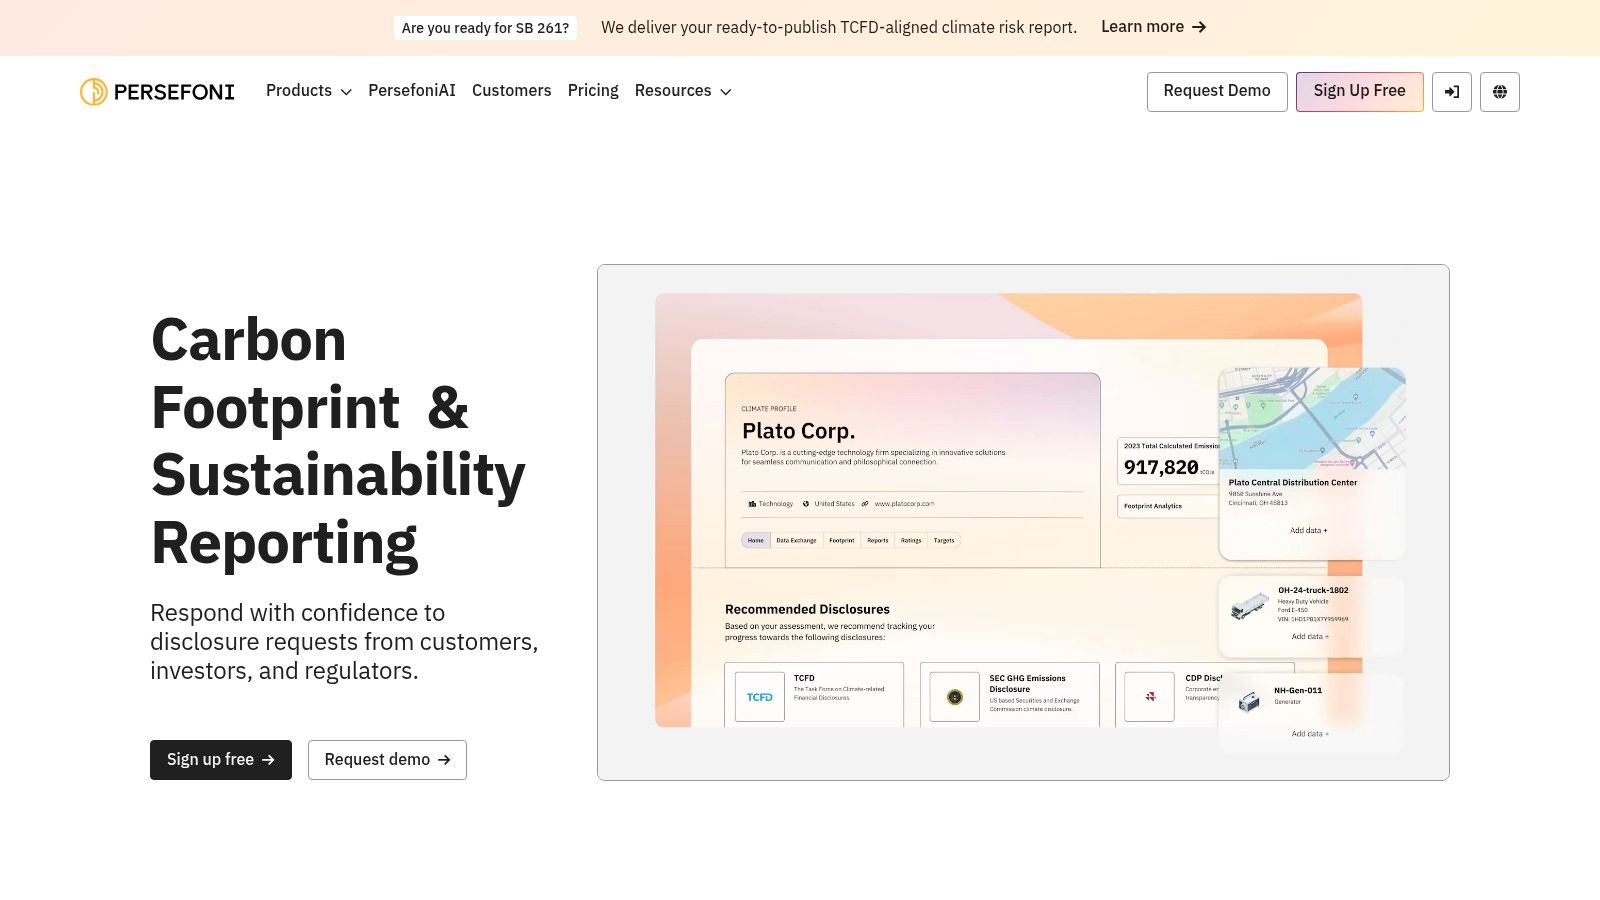
Task: Click the NH-Gen-011 generator image
Action: [x=1249, y=701]
